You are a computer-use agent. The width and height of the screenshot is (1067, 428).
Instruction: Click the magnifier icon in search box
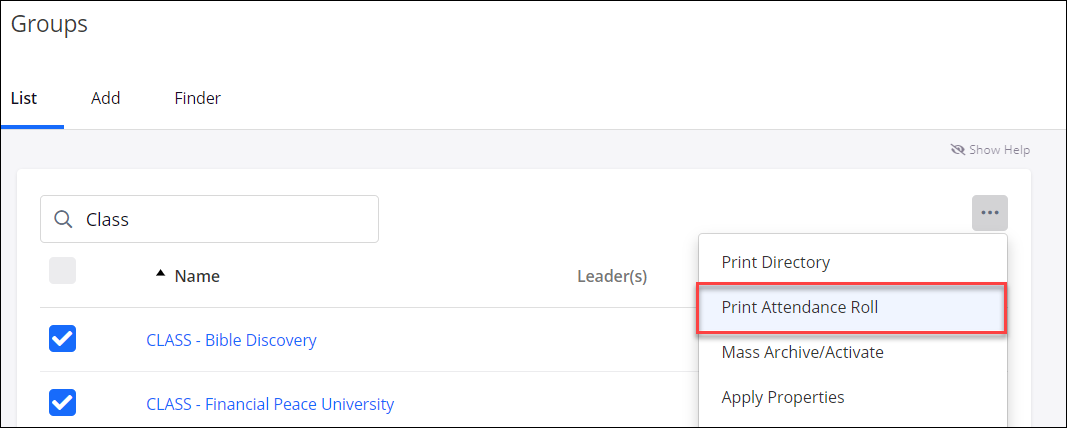click(x=63, y=219)
